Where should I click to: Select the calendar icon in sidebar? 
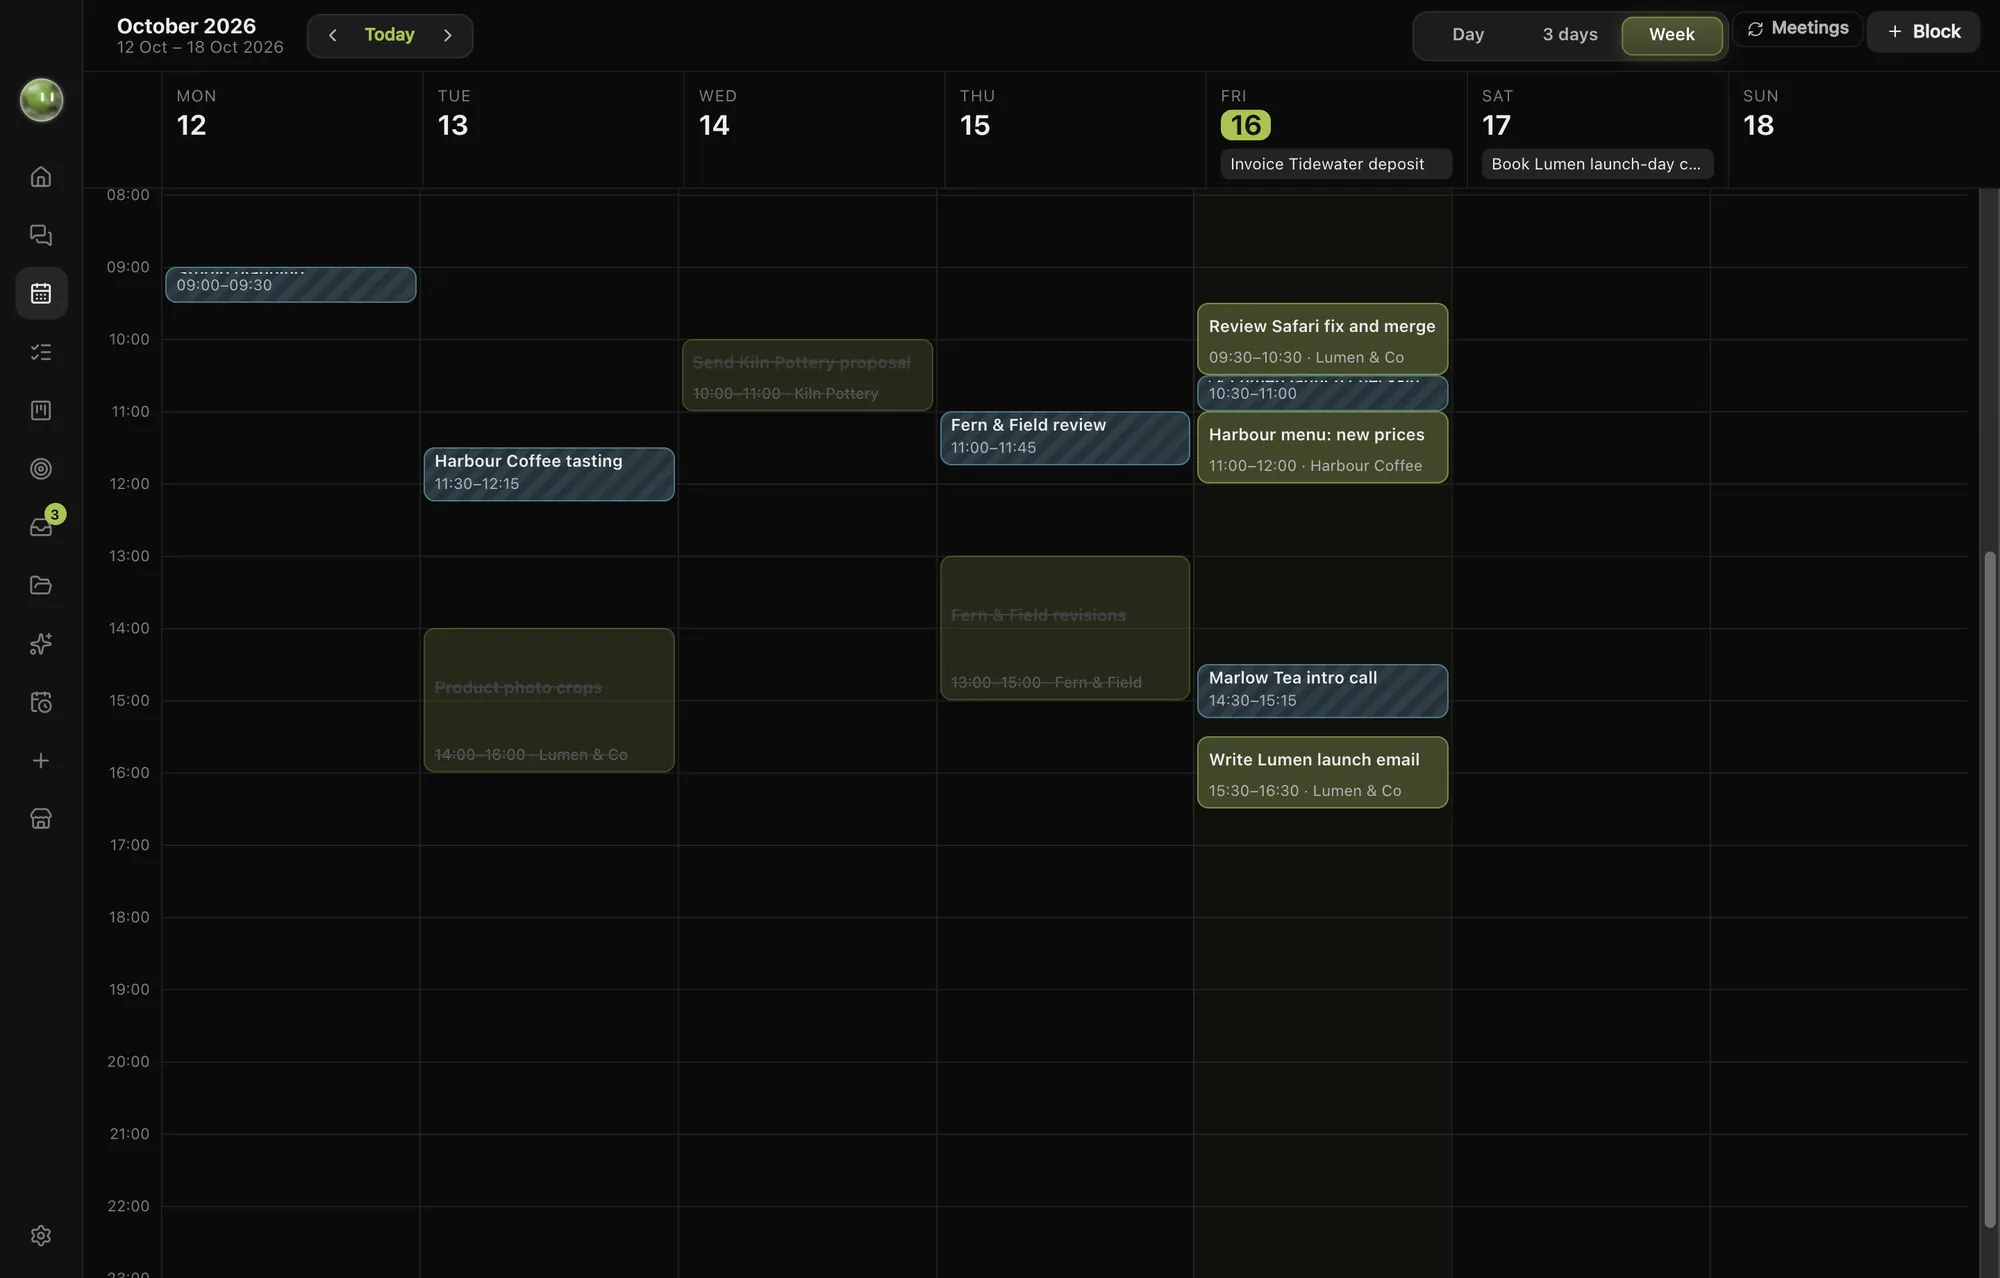point(41,293)
